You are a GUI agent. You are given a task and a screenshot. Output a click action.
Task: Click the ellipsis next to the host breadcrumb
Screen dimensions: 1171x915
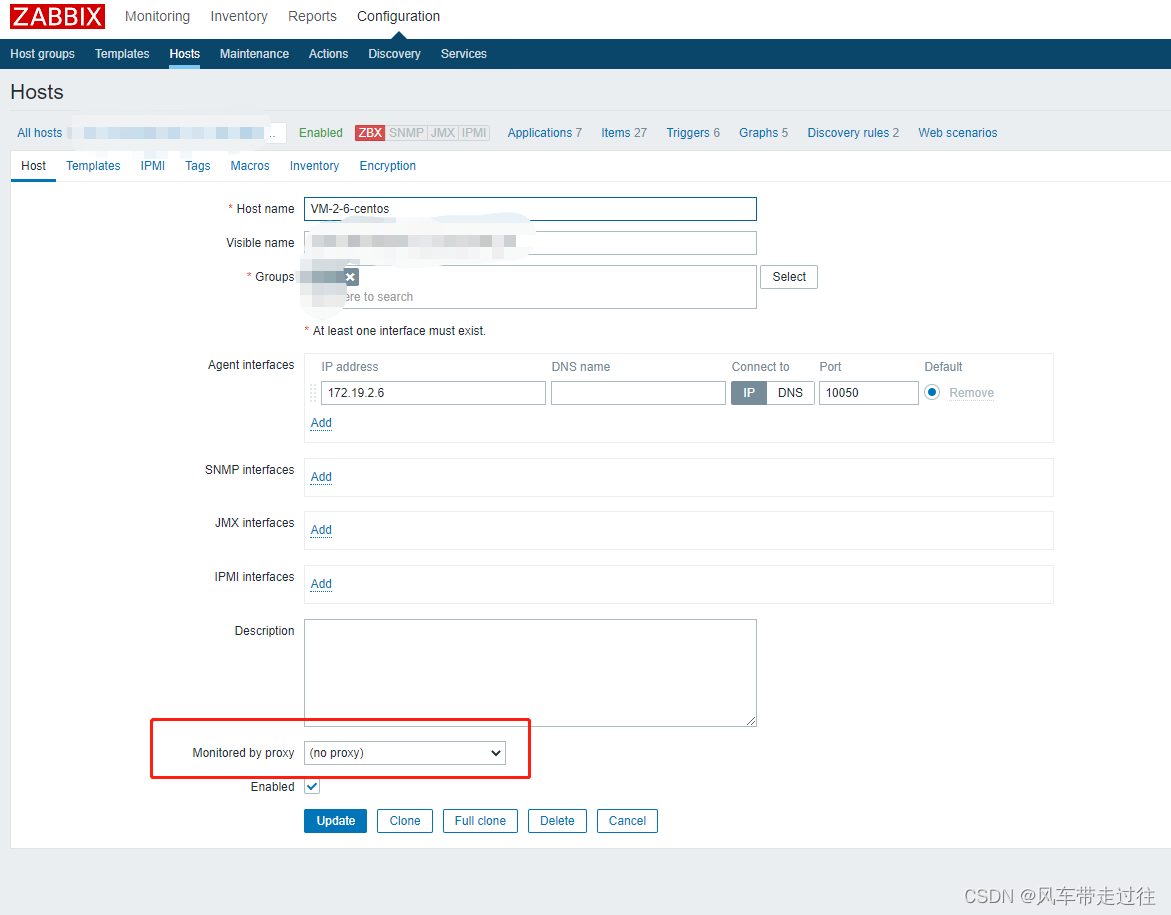point(274,132)
